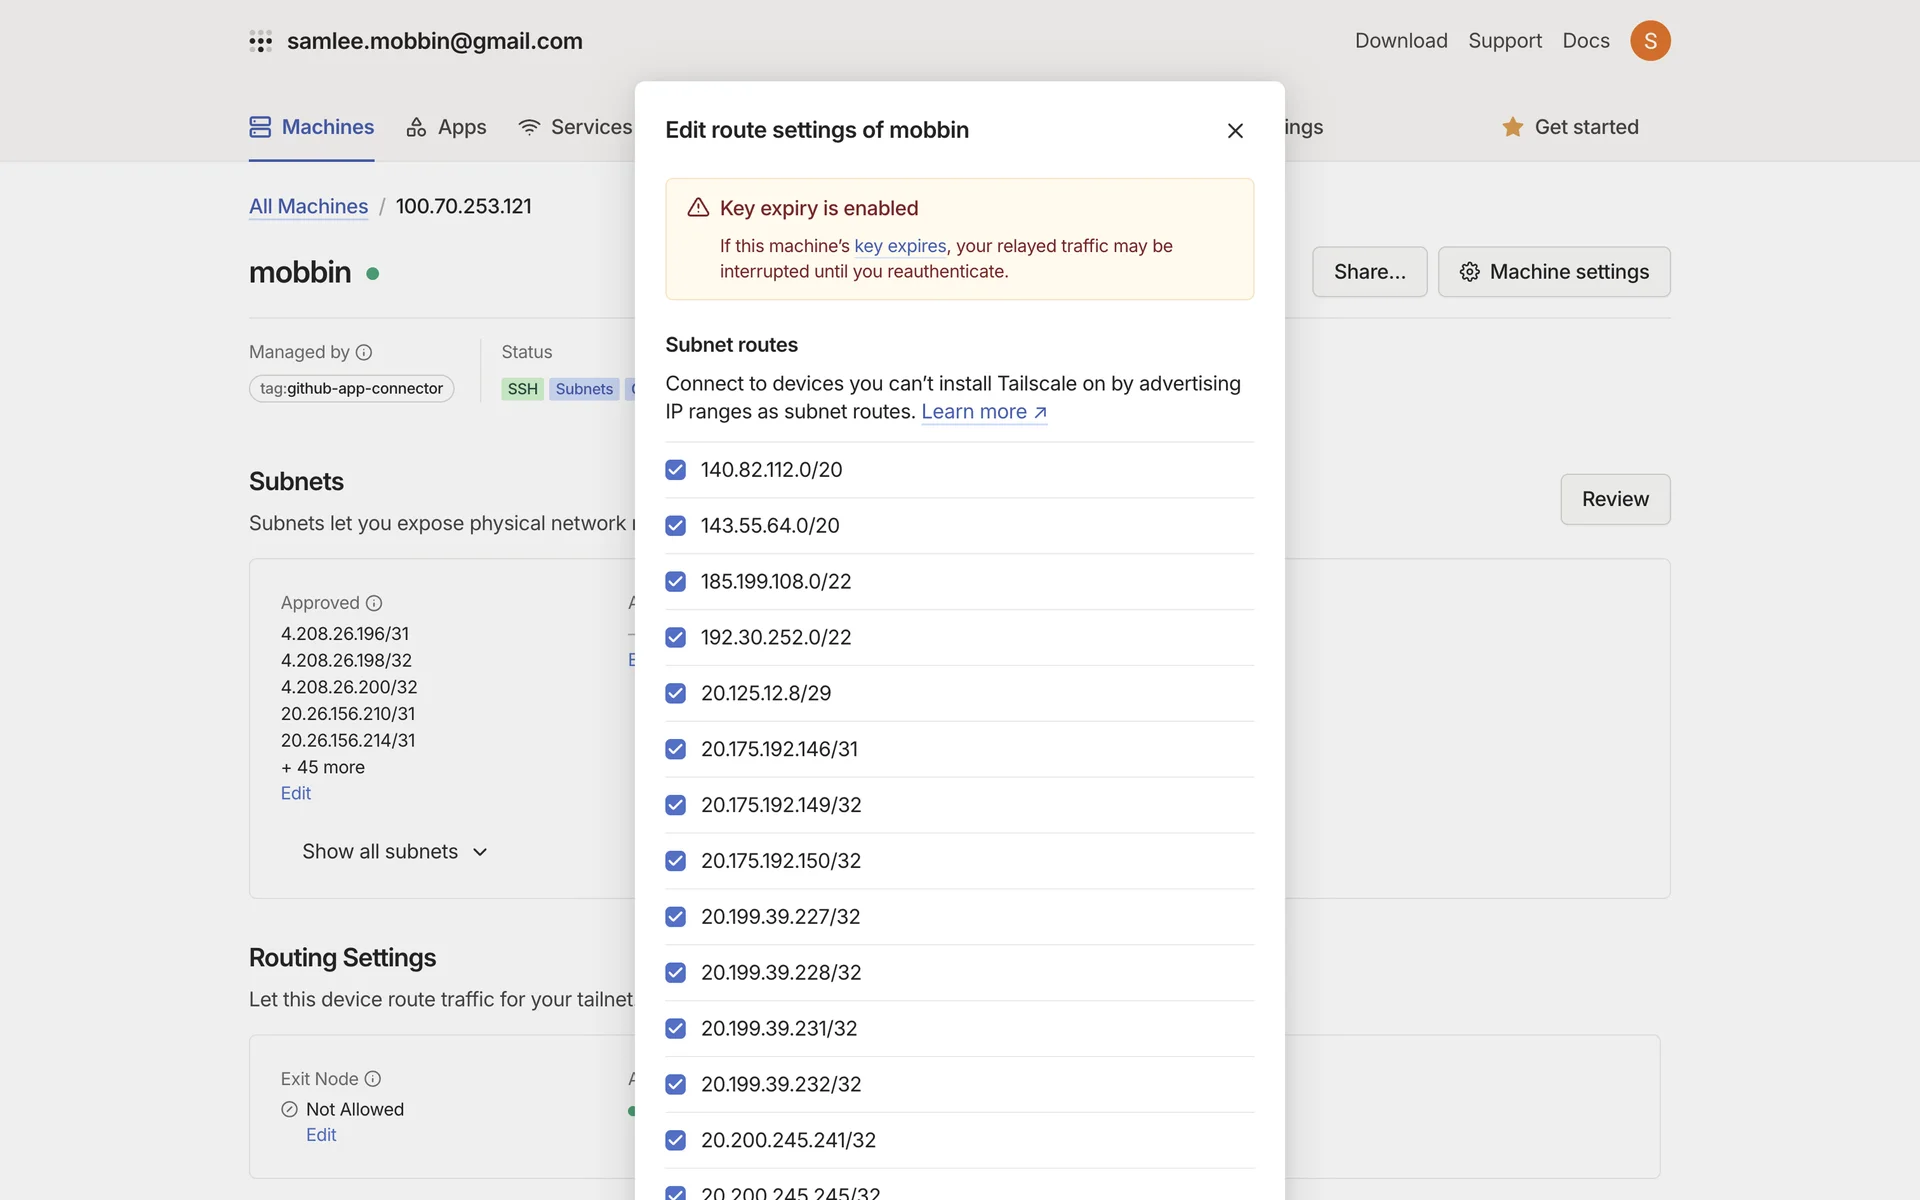Viewport: 1920px width, 1200px height.
Task: Open the Services tab
Action: [x=575, y=127]
